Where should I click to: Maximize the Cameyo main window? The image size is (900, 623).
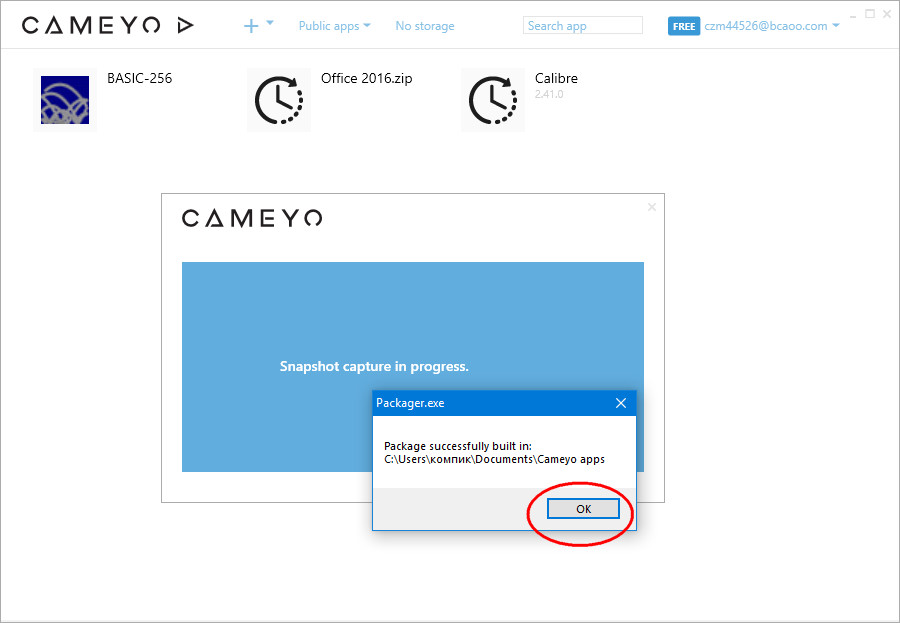870,14
